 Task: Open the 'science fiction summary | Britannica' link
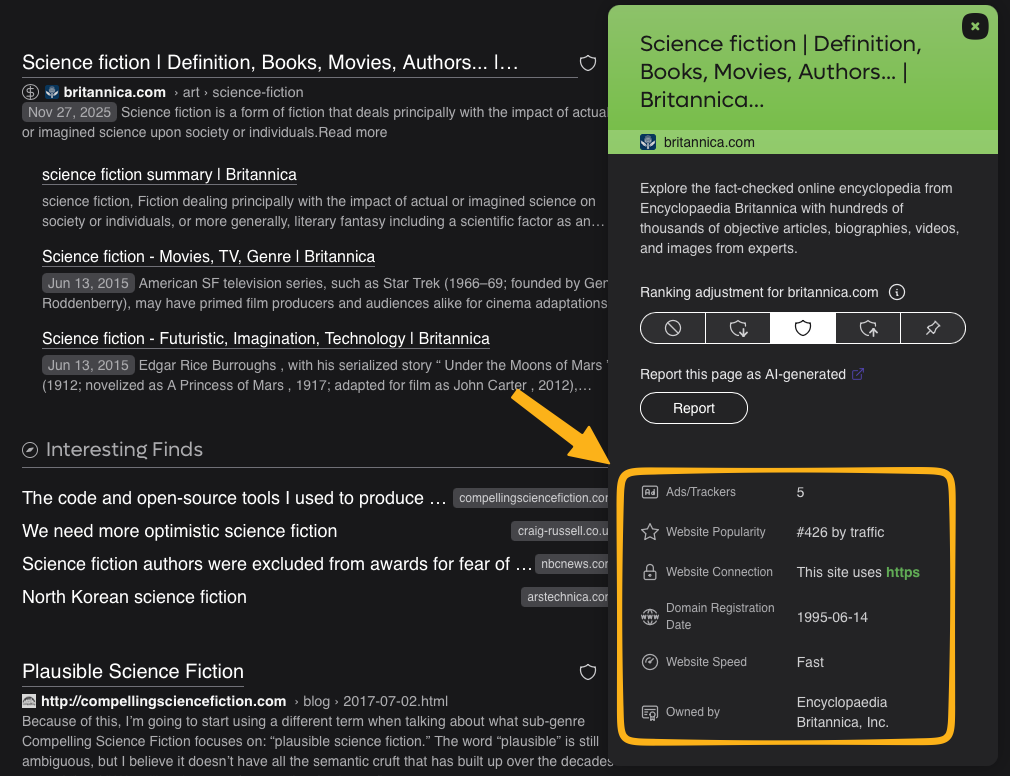coord(169,175)
